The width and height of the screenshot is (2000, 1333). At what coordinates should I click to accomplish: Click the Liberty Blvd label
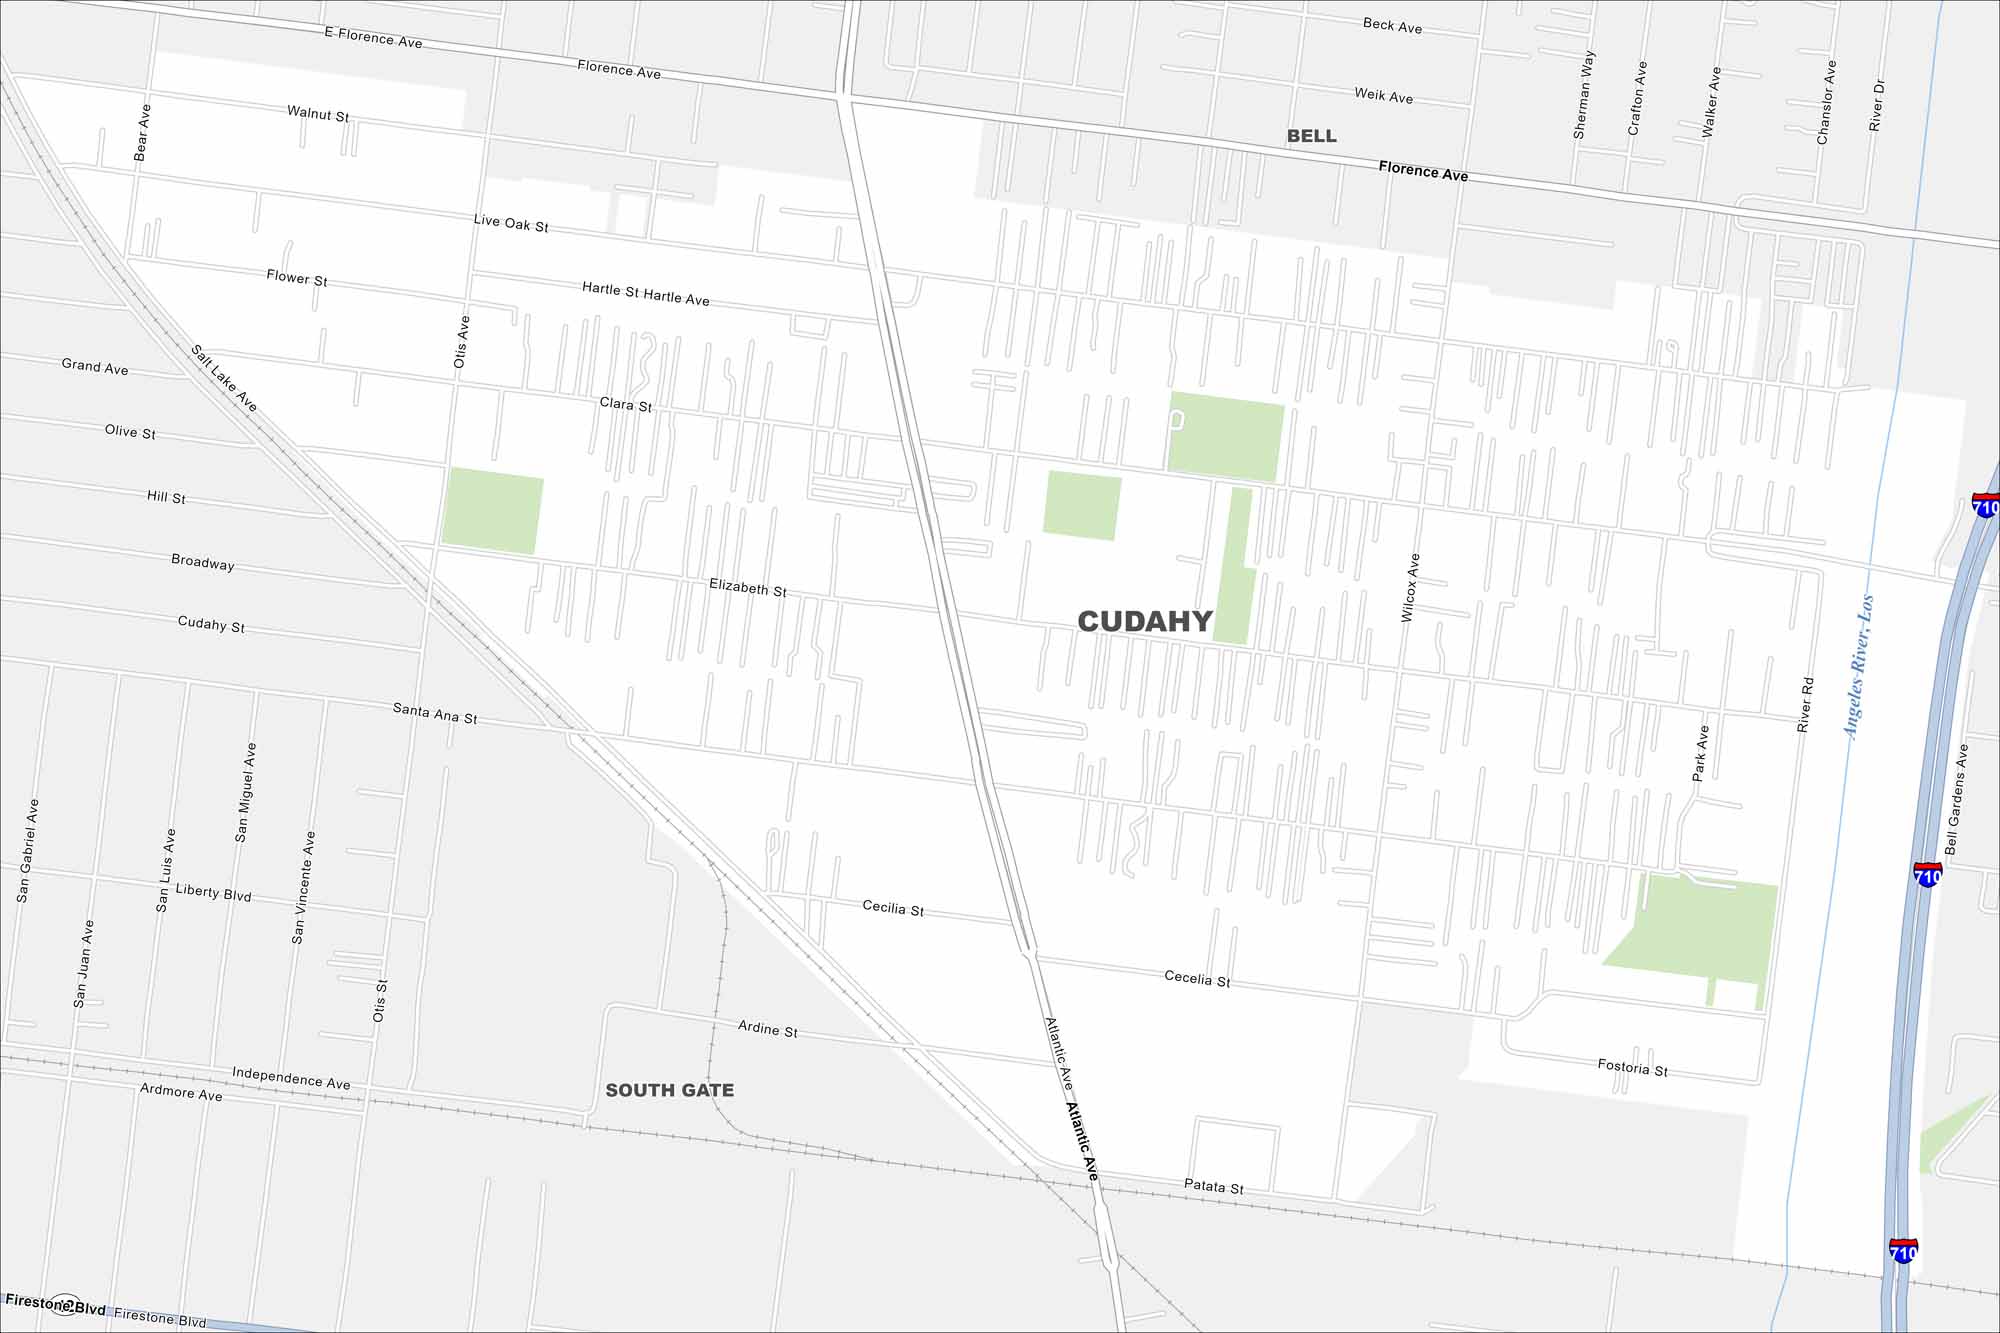[x=213, y=892]
